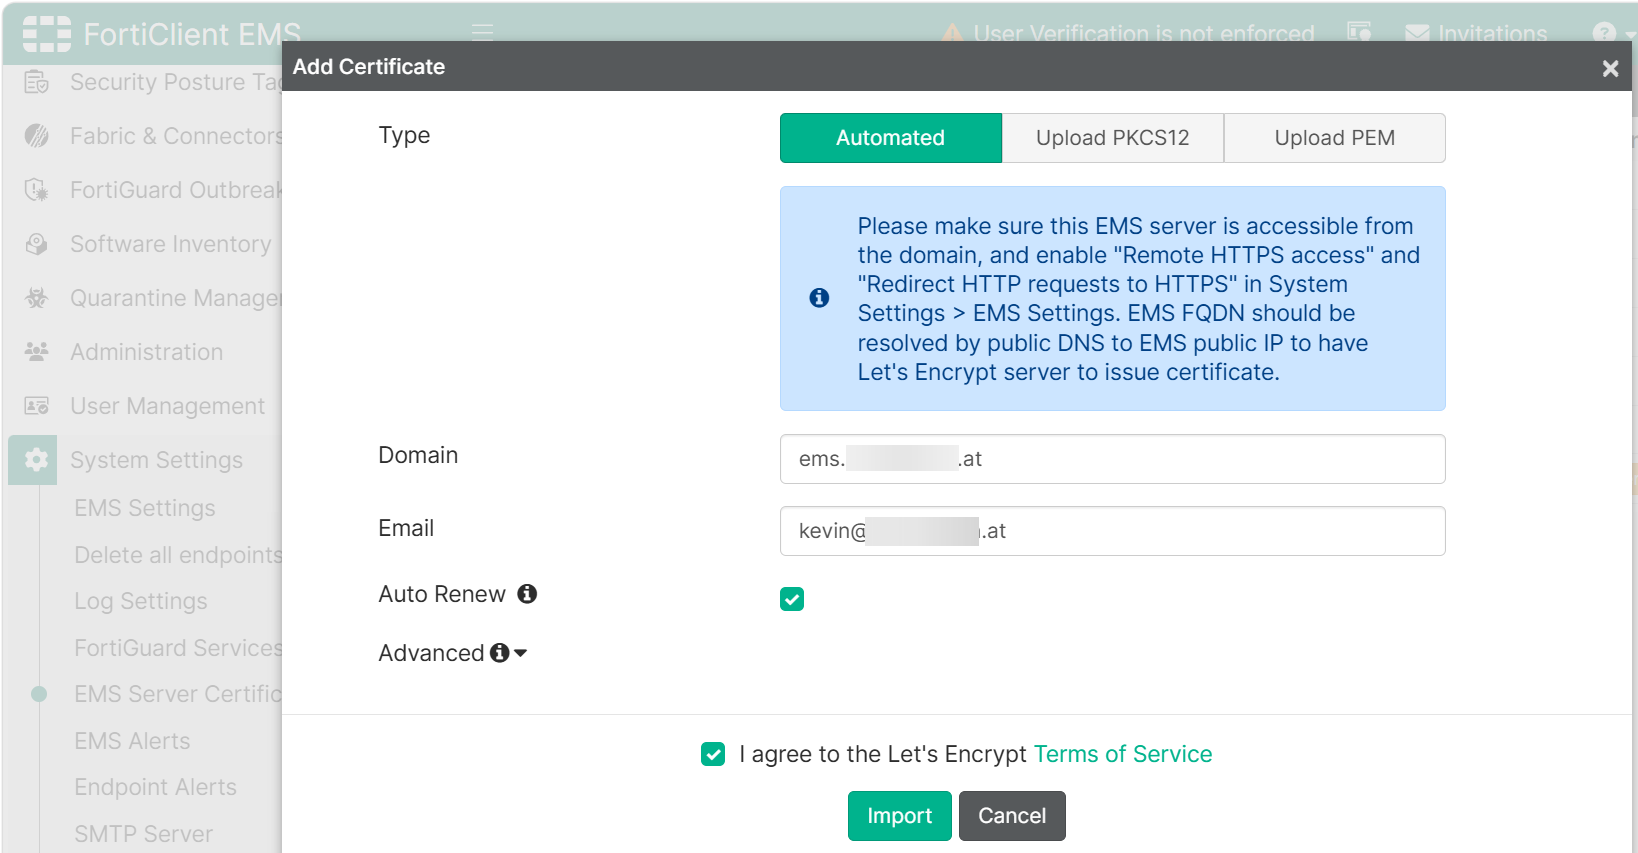Collapse the System Settings menu

click(x=157, y=460)
